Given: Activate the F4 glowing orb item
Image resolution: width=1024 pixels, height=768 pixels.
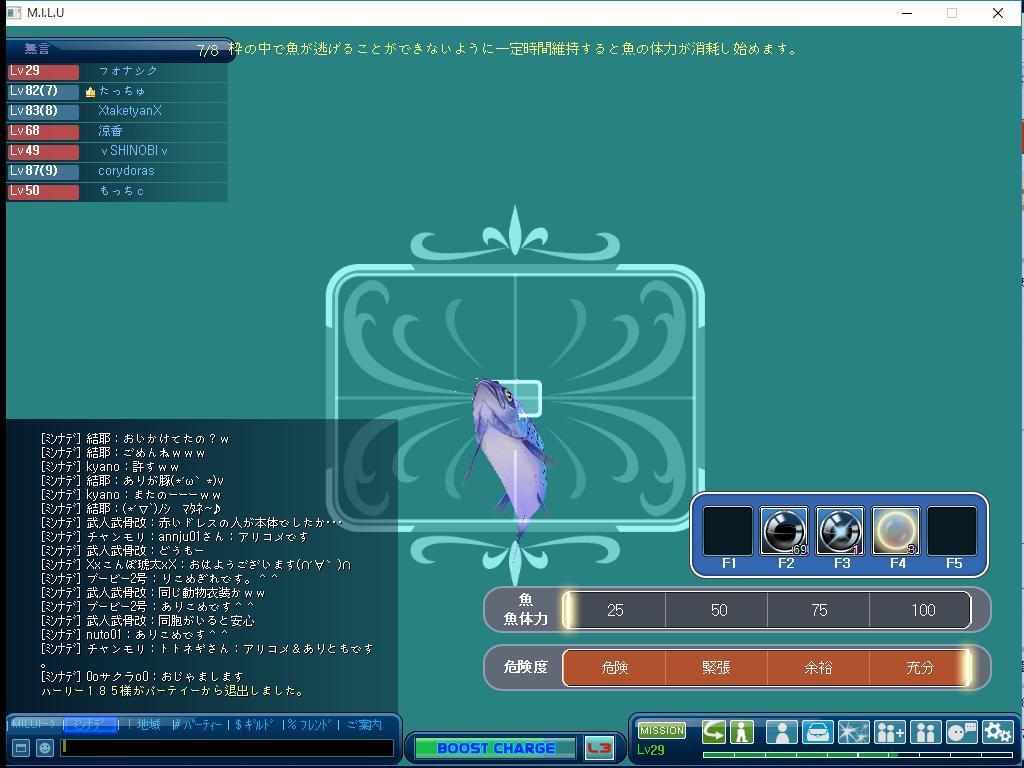Looking at the screenshot, I should (x=897, y=531).
